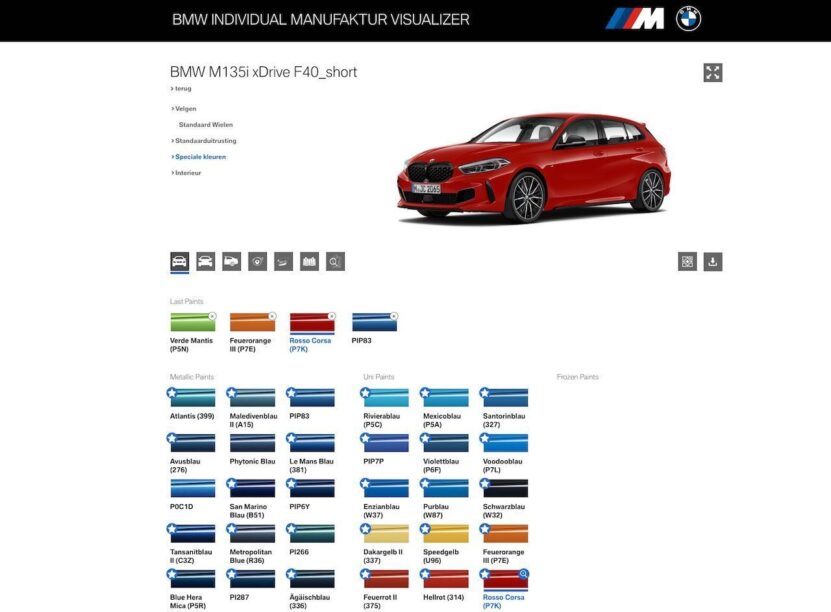Expand the Interieur section
831x612 pixels.
click(186, 173)
